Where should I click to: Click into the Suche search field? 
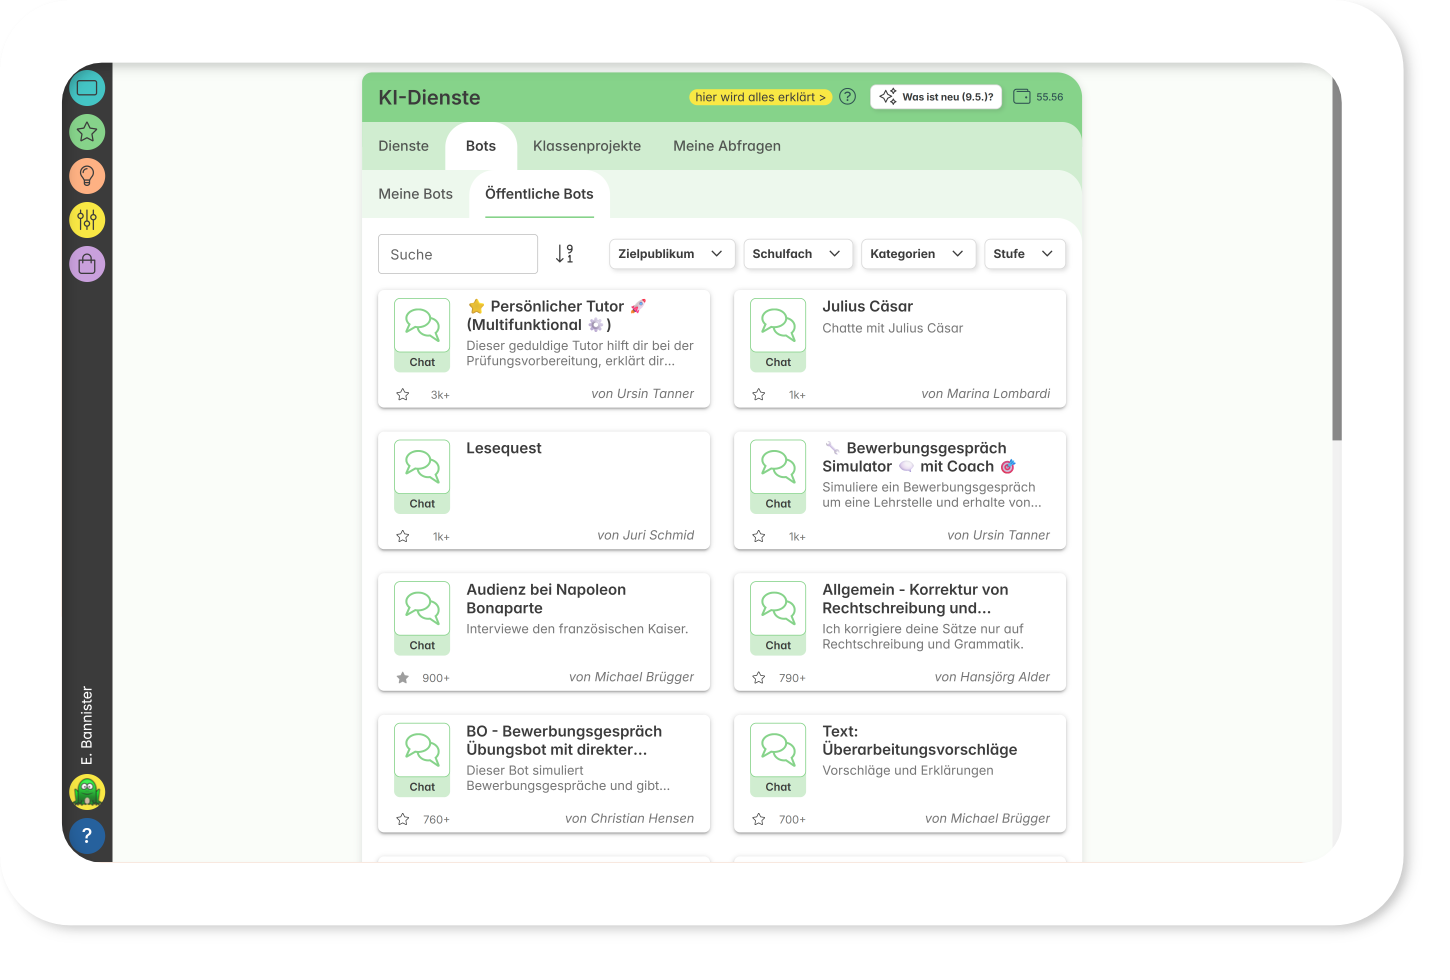[458, 255]
